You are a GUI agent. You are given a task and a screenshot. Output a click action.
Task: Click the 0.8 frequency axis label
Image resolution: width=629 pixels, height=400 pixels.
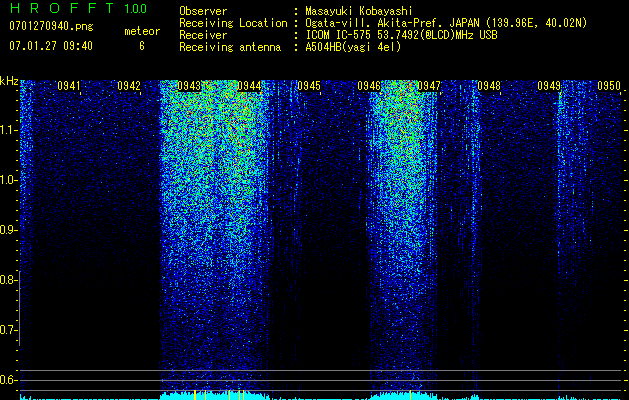[x=8, y=280]
